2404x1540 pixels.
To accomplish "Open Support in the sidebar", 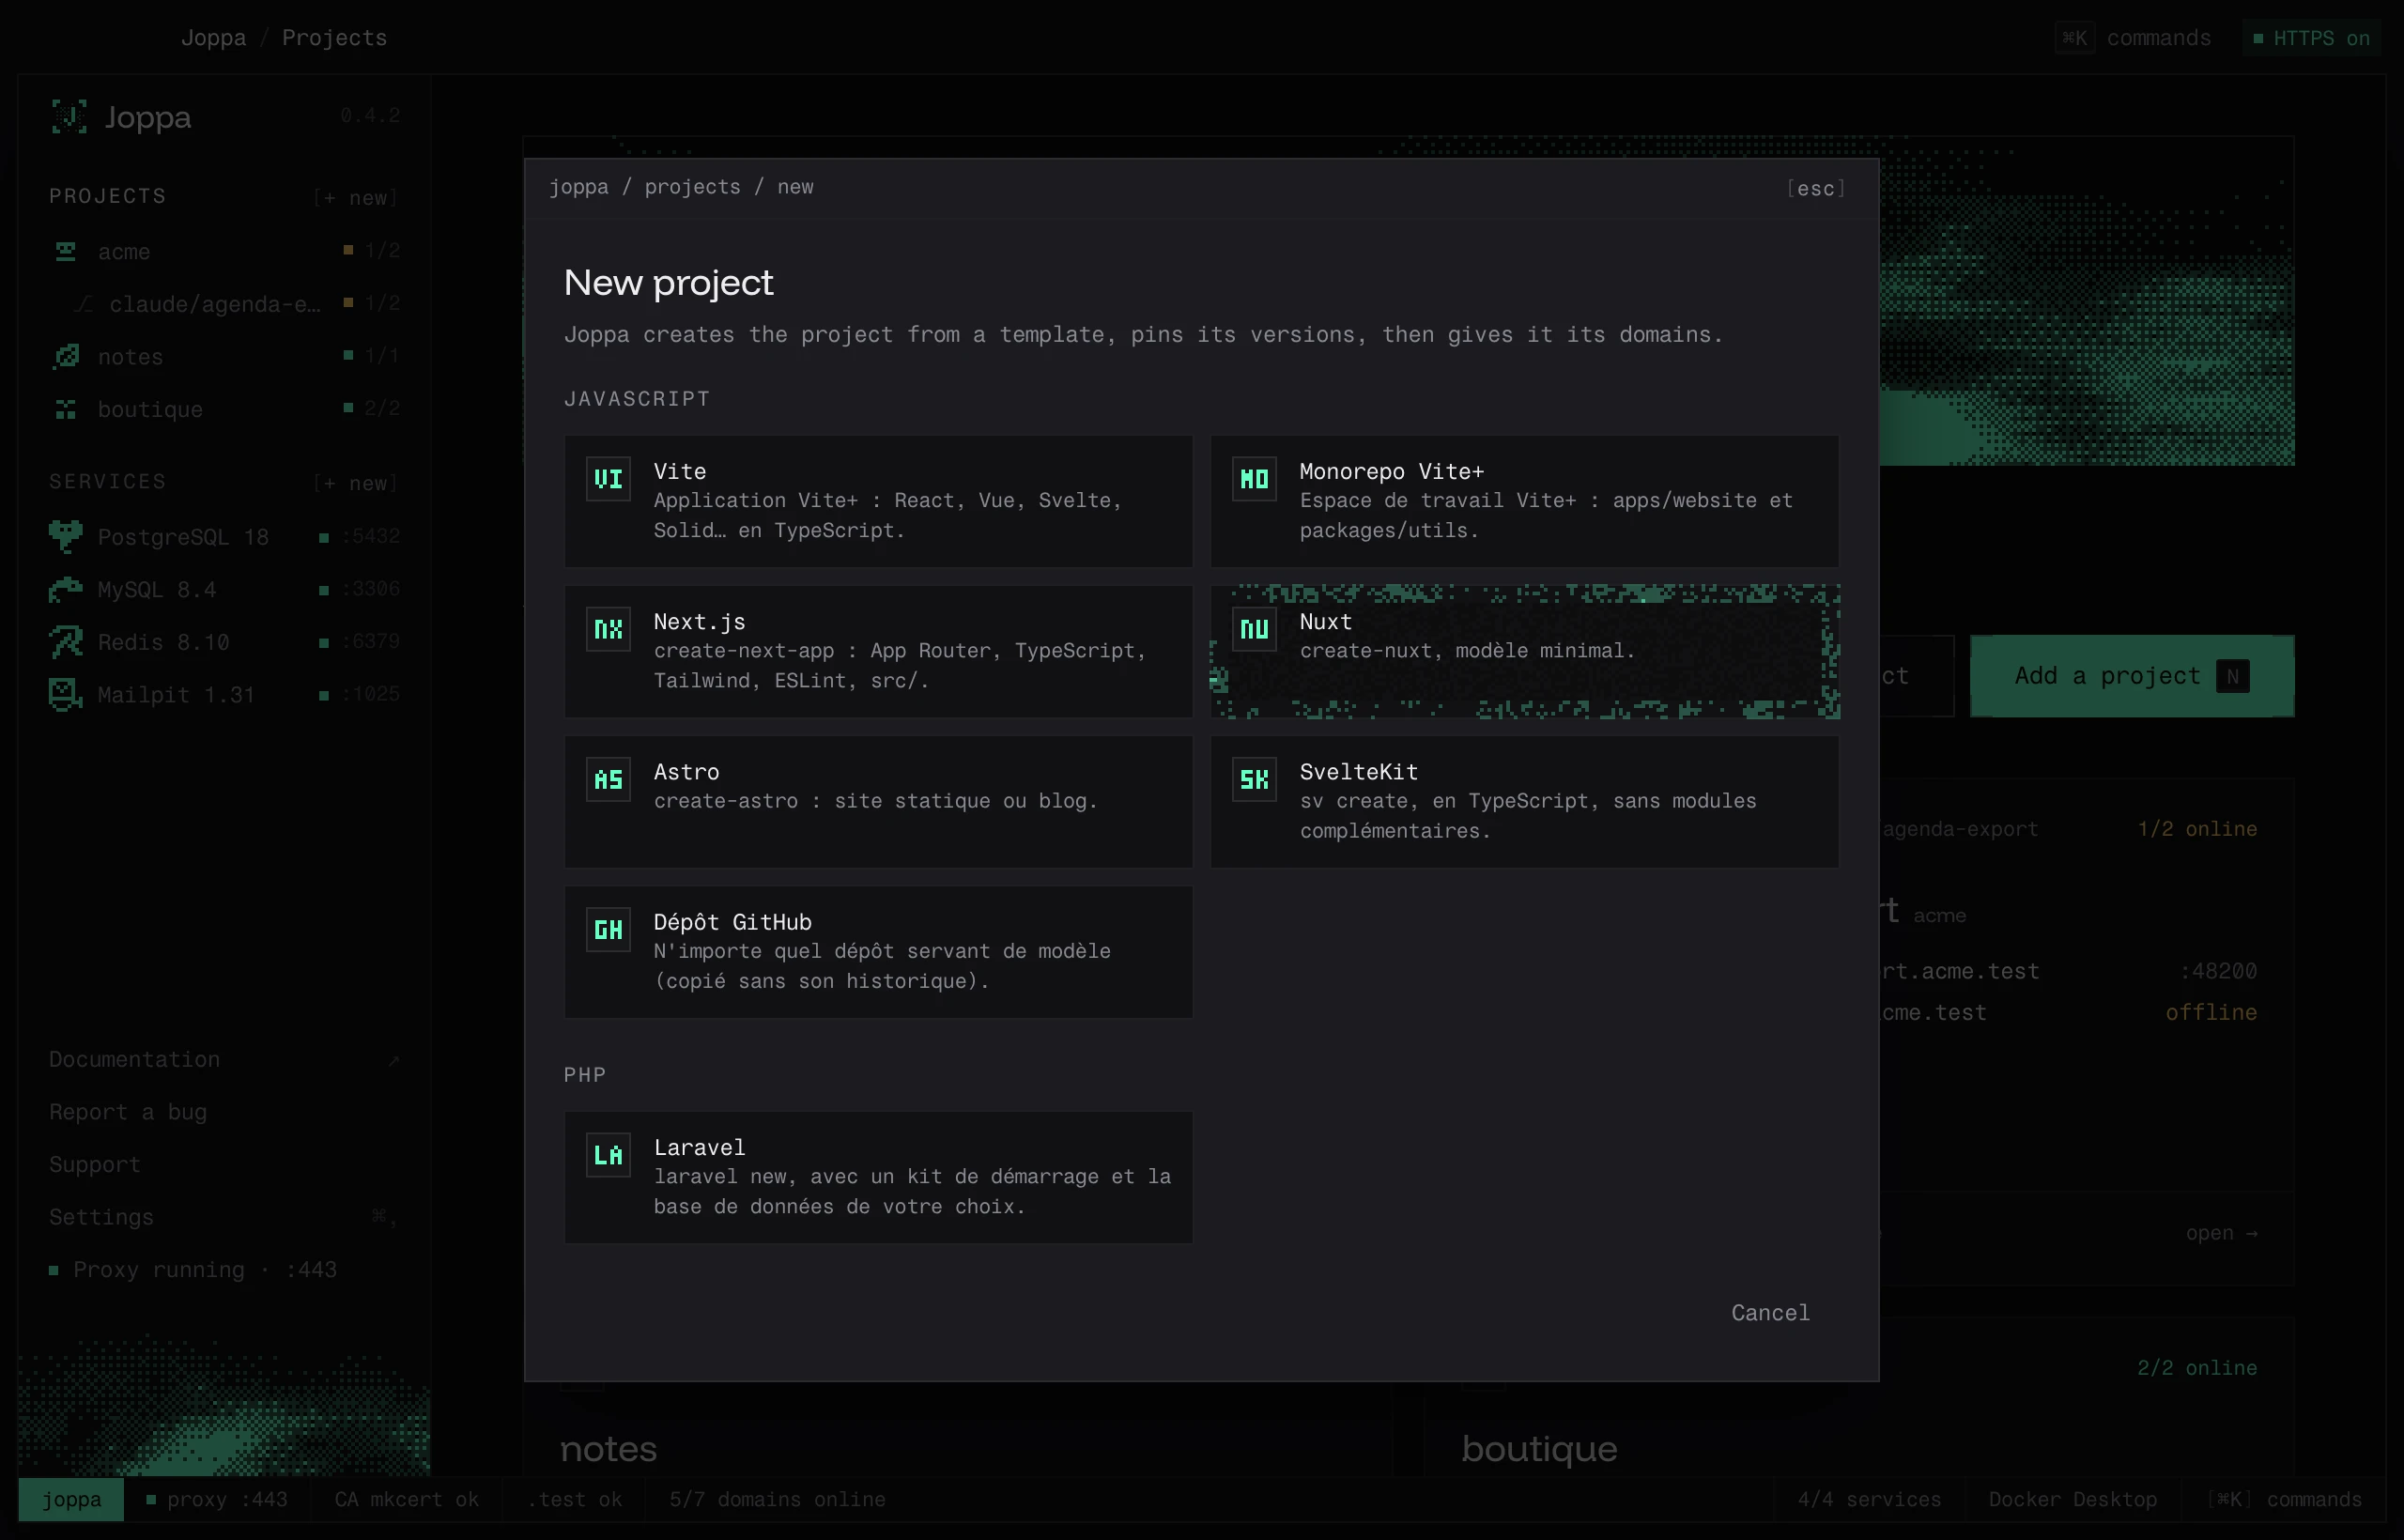I will click(x=95, y=1165).
